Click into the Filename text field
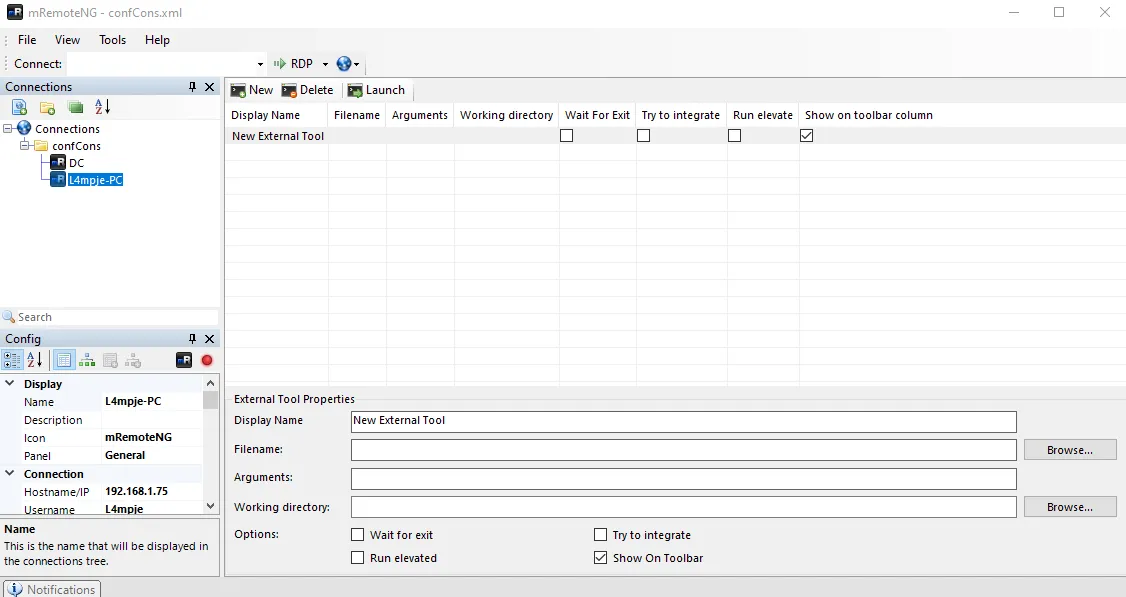 (684, 450)
